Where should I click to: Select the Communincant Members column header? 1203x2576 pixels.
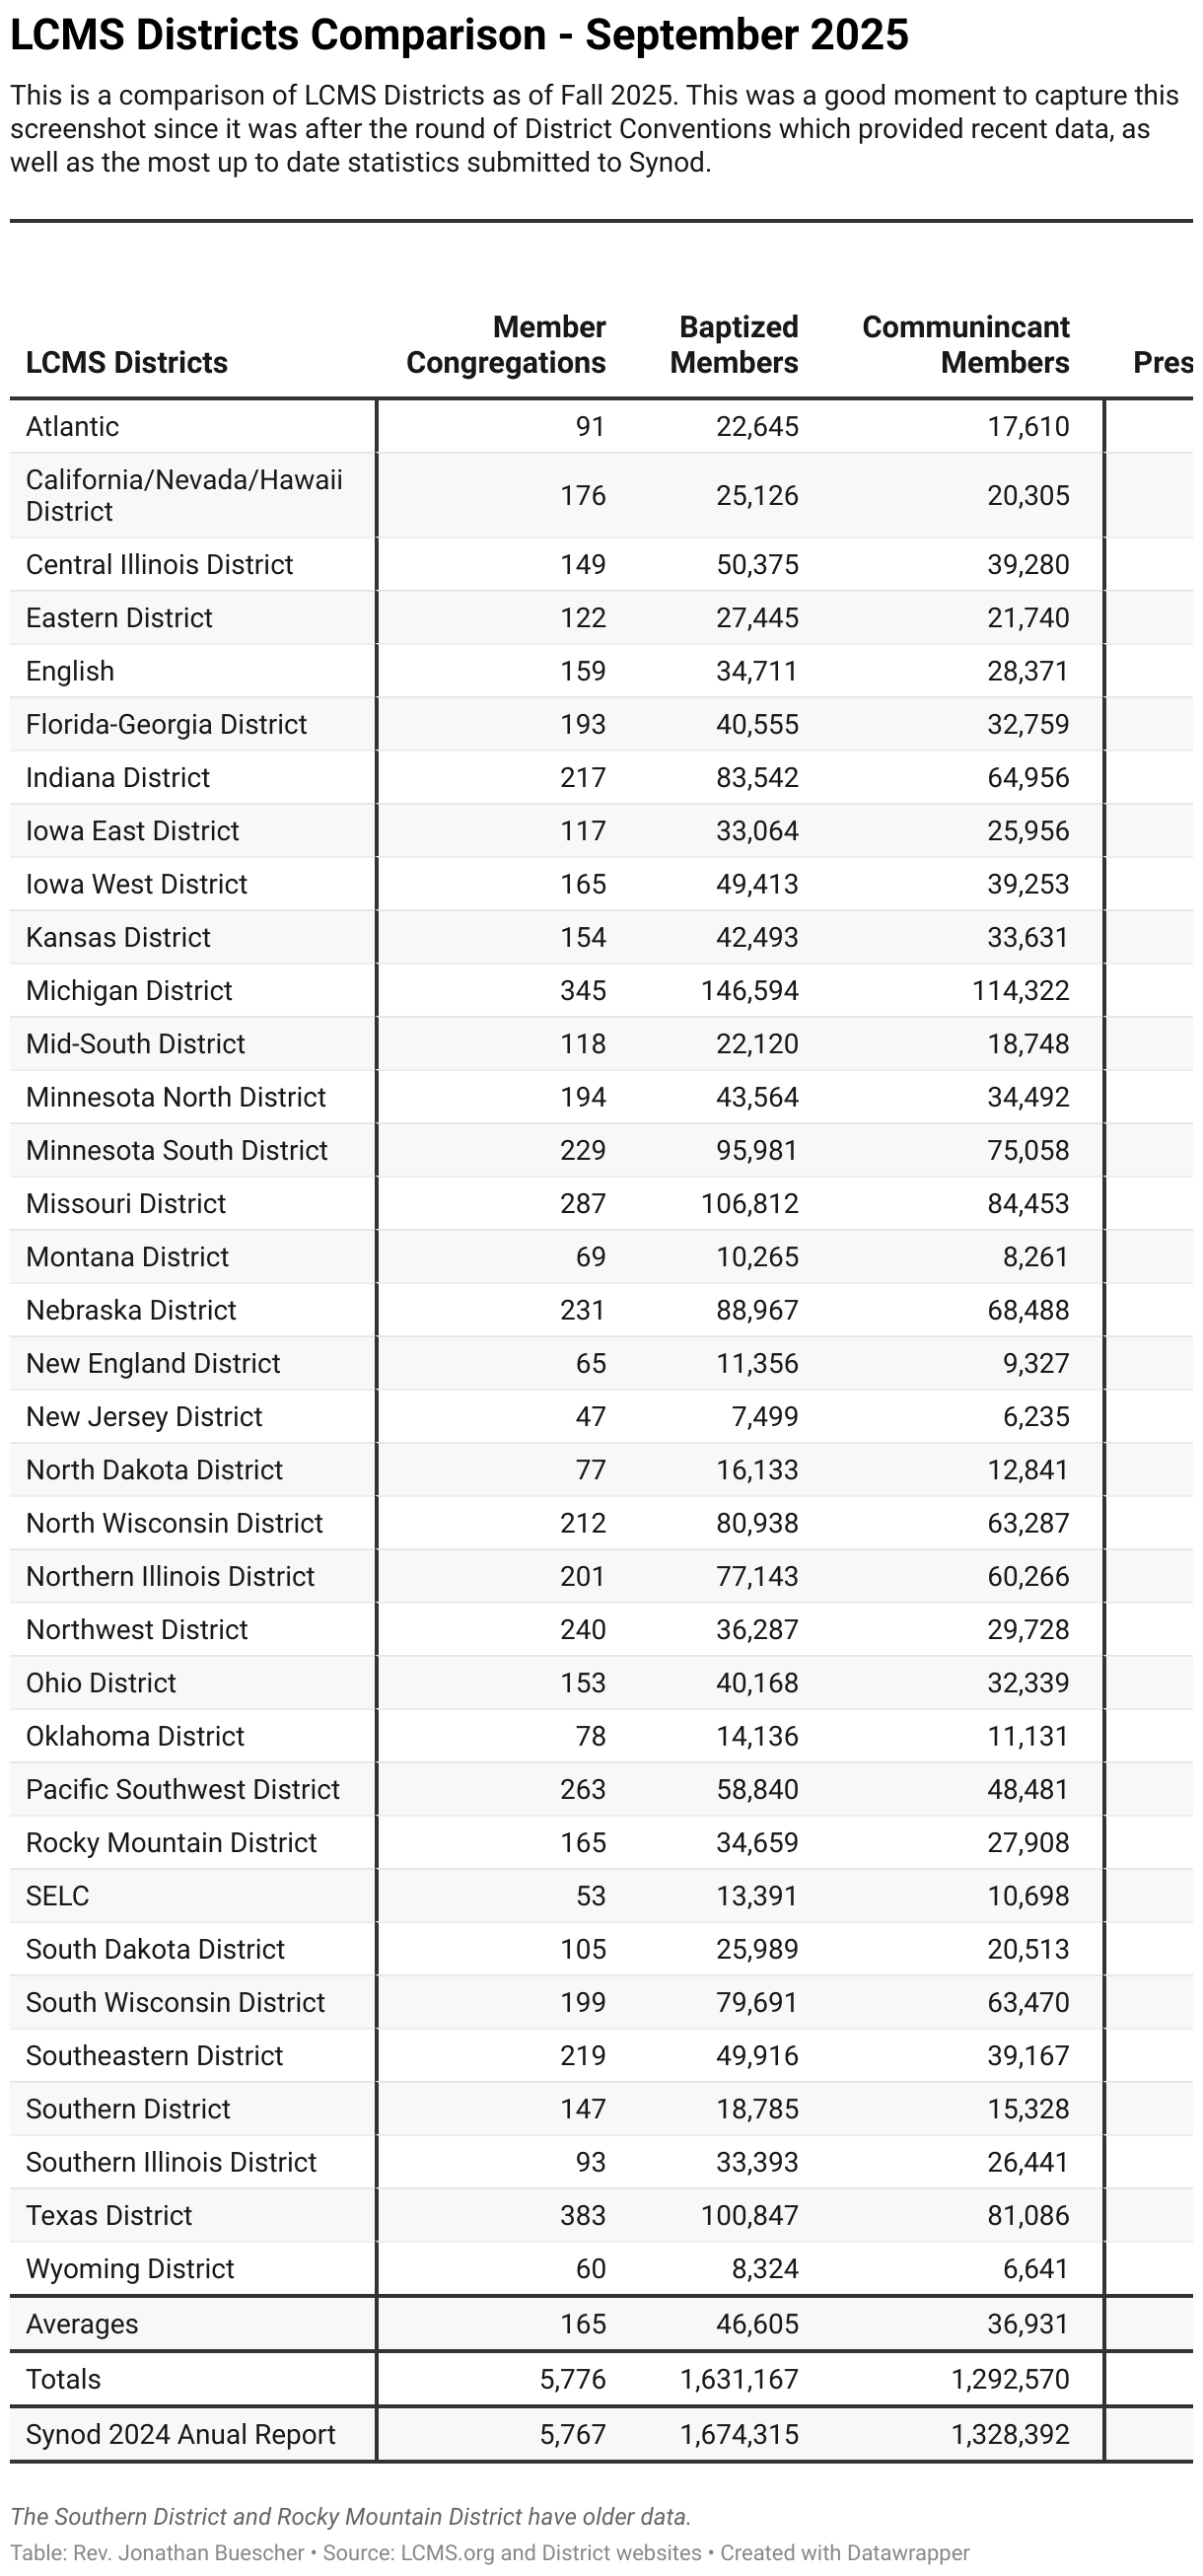click(966, 345)
